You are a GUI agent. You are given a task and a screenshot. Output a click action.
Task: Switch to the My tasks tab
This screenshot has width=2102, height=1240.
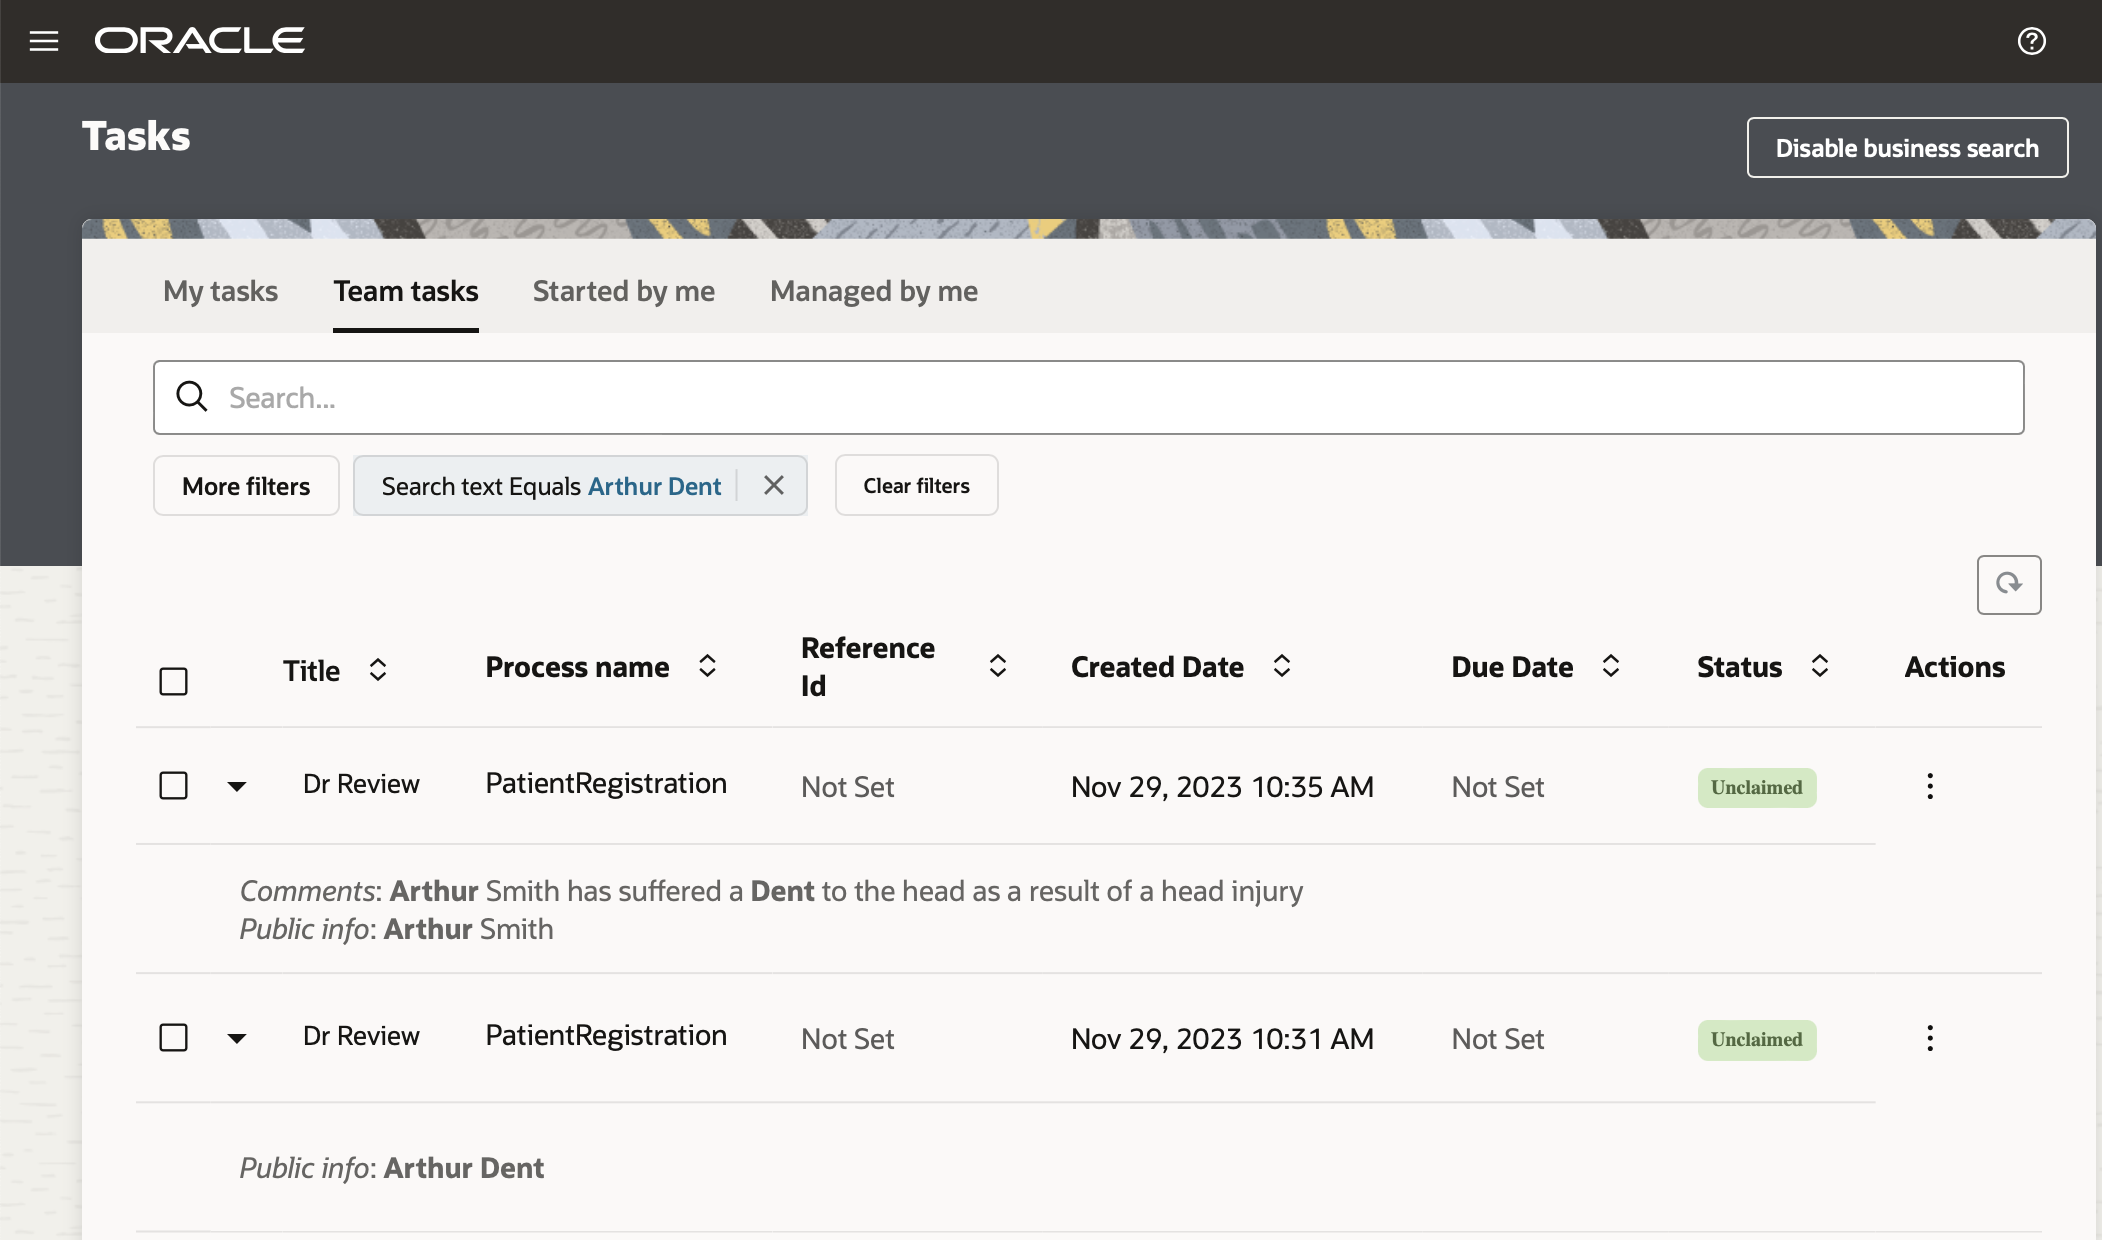click(220, 291)
